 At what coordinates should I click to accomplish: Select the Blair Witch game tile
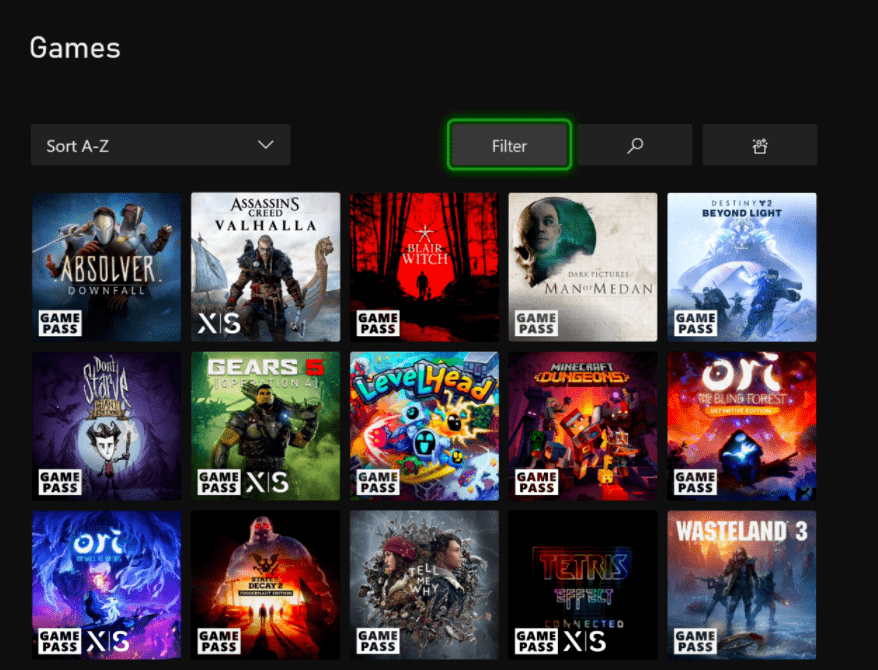point(424,267)
